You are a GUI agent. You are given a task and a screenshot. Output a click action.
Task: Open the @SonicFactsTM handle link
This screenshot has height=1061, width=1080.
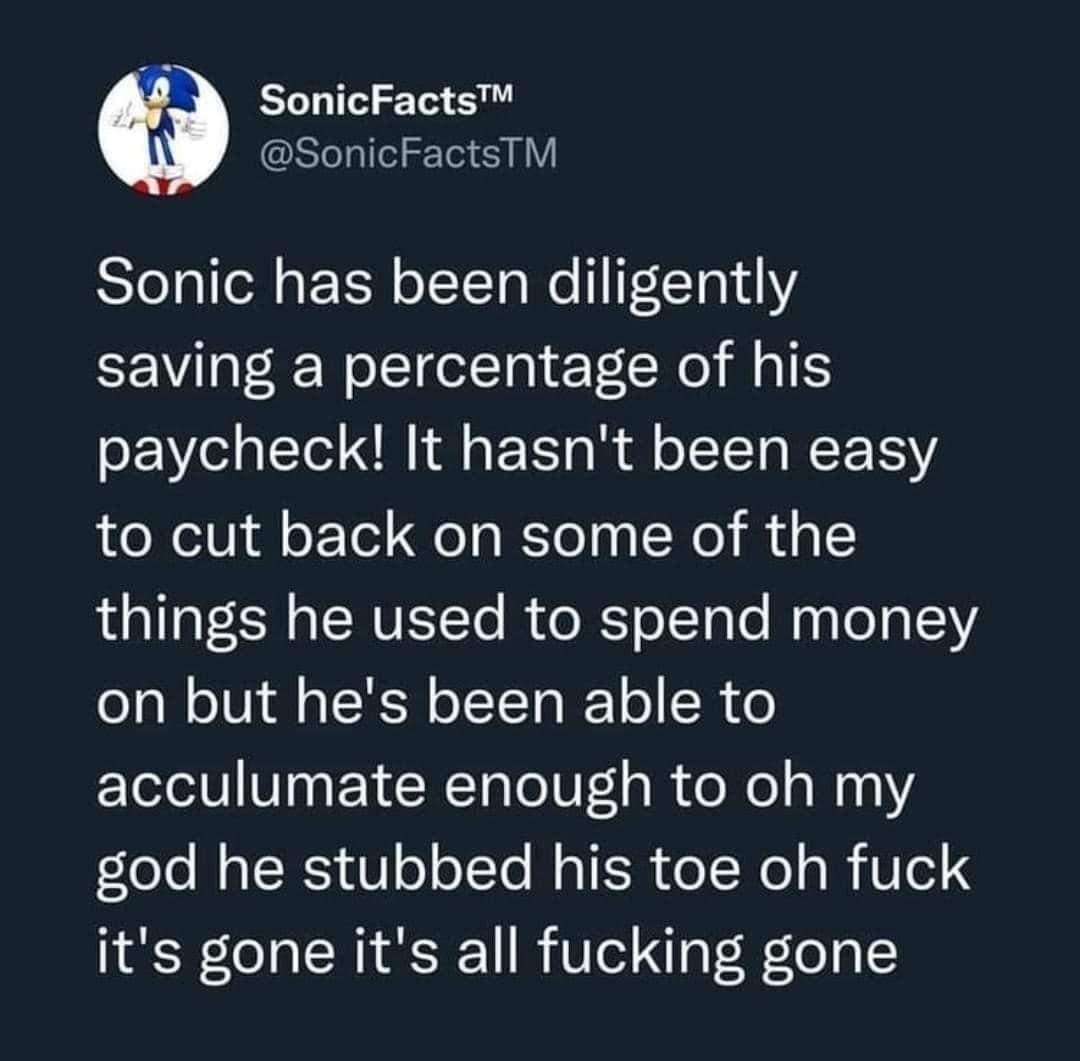(408, 154)
